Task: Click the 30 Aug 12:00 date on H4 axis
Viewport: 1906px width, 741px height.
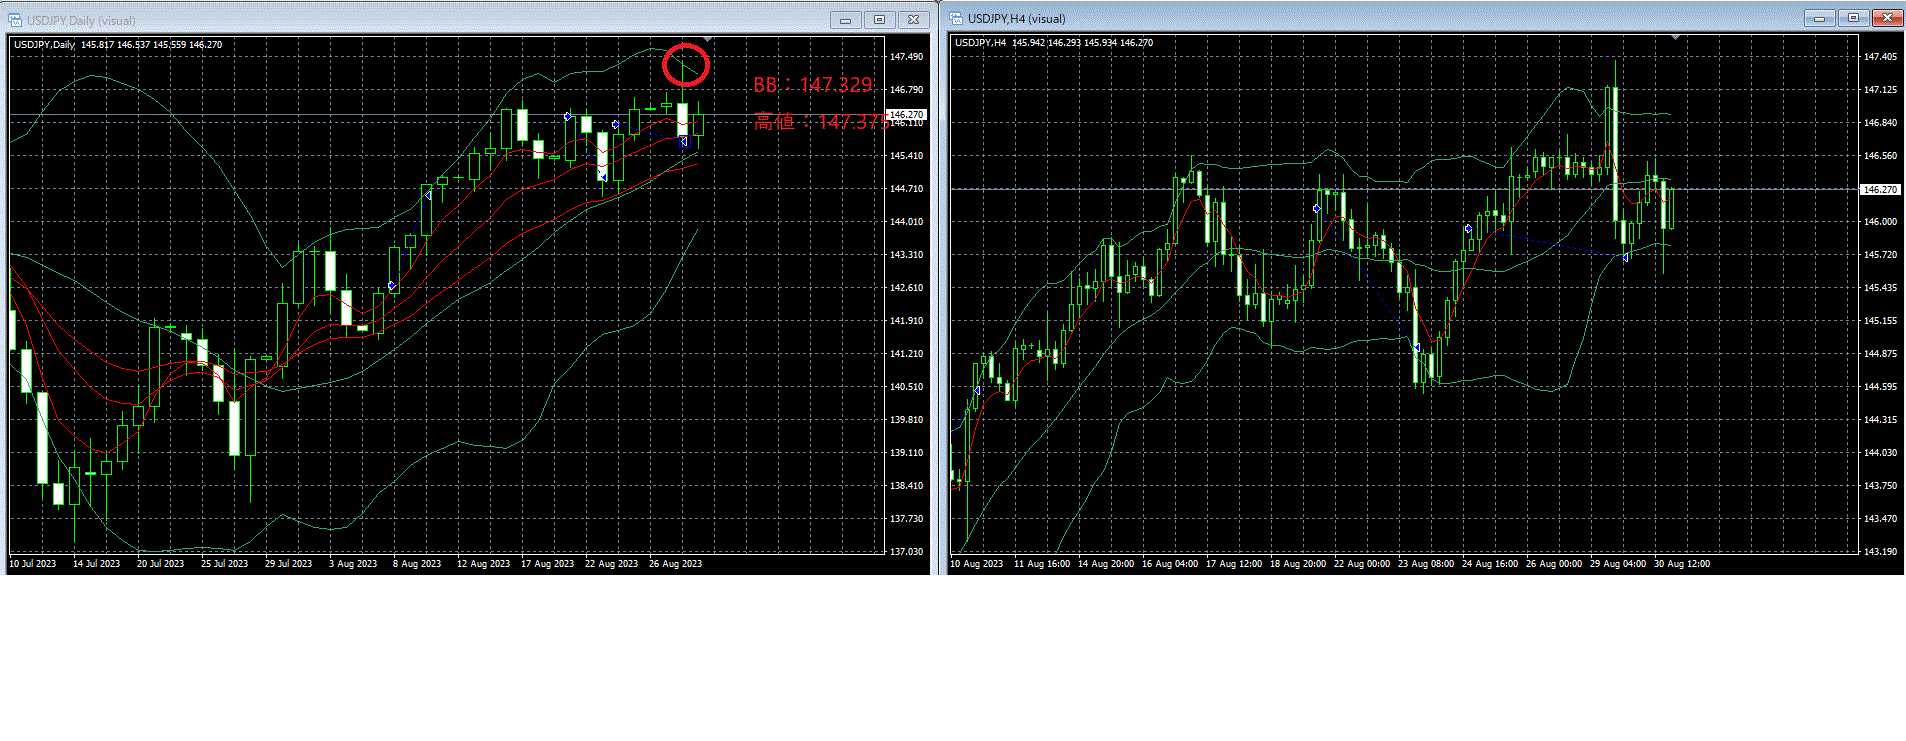Action: pyautogui.click(x=1682, y=564)
